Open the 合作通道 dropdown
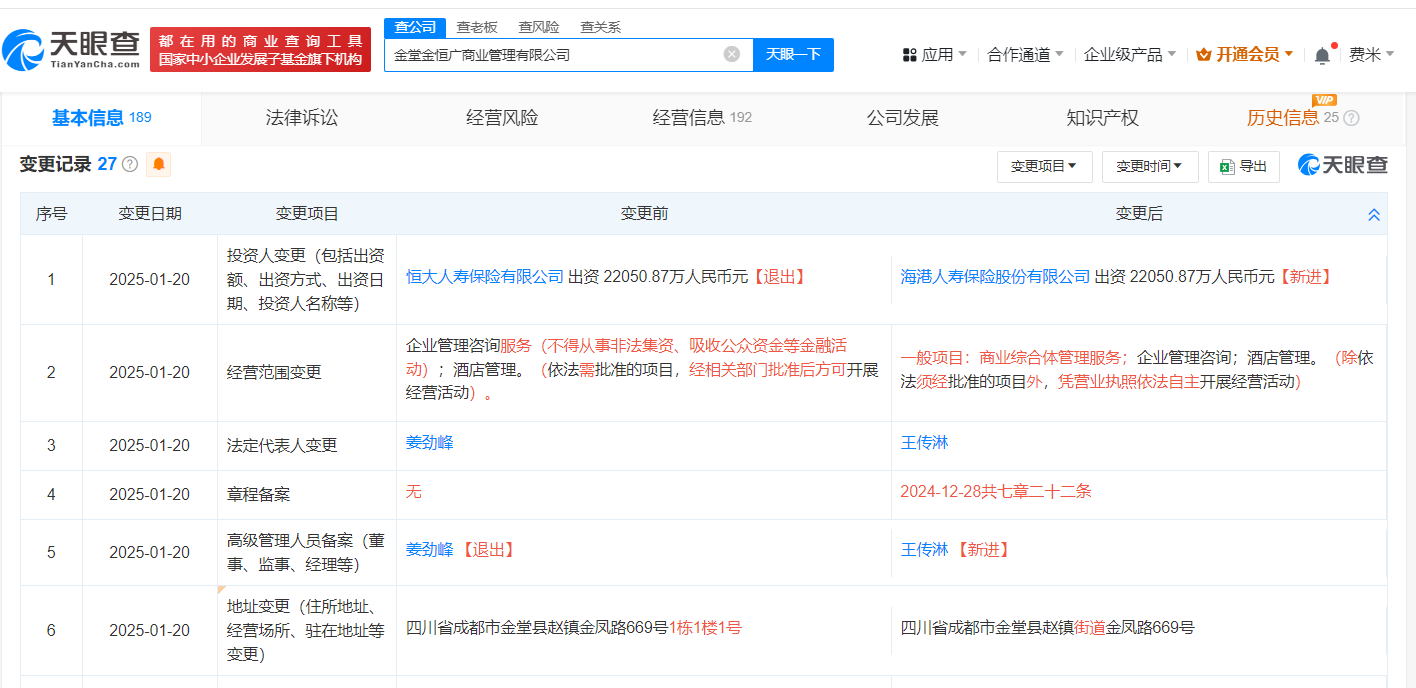This screenshot has width=1416, height=688. [x=1025, y=54]
